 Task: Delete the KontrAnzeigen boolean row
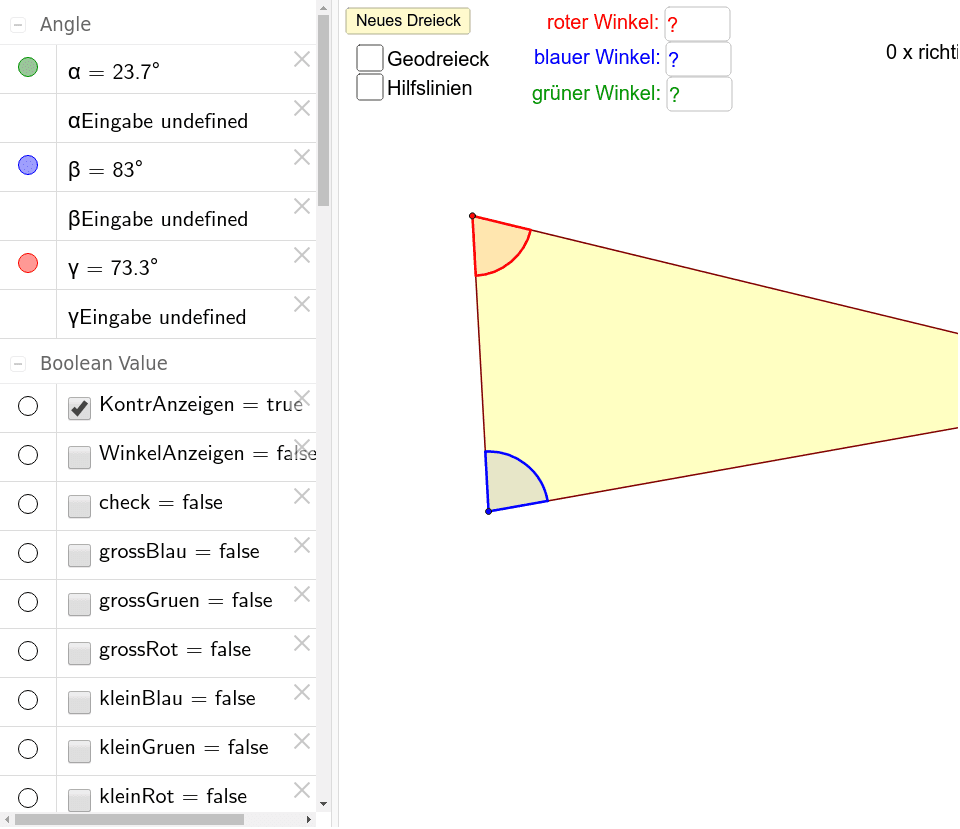click(302, 398)
